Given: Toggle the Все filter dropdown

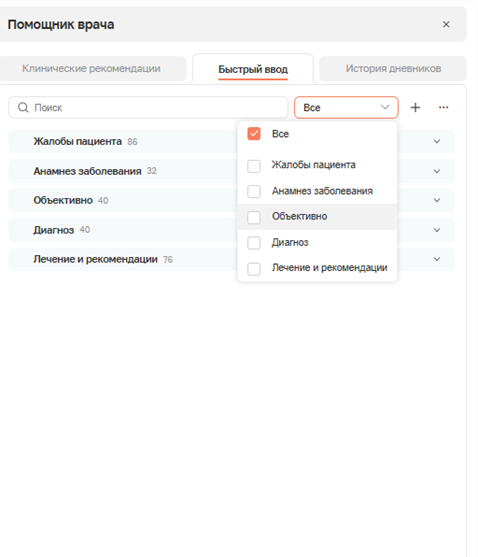Looking at the screenshot, I should click(346, 107).
